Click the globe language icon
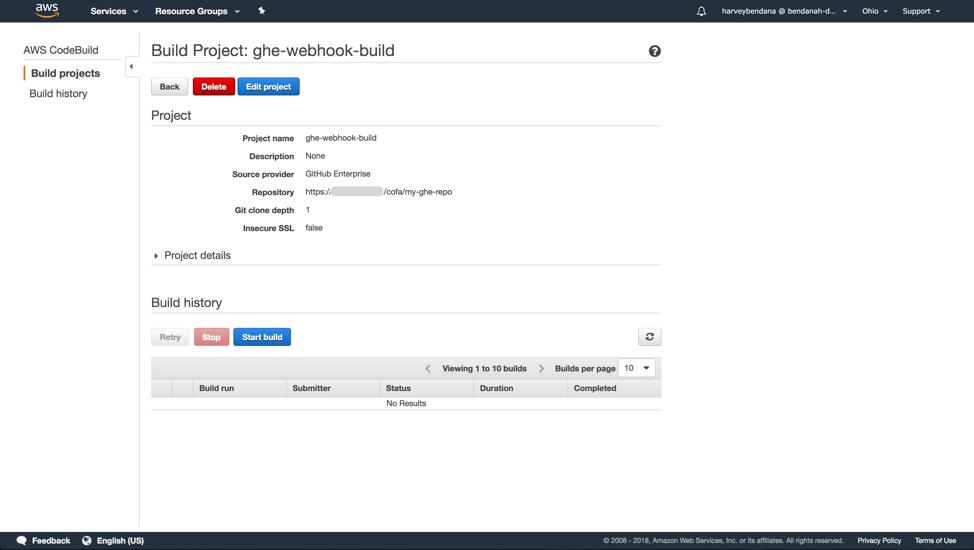 pos(87,541)
